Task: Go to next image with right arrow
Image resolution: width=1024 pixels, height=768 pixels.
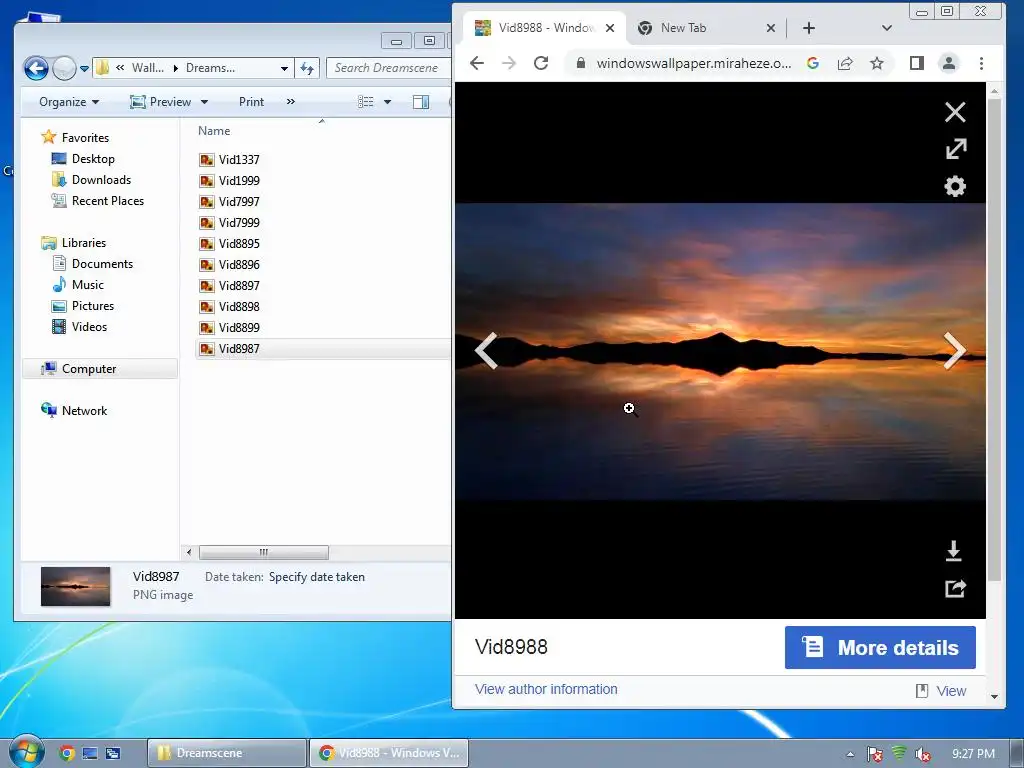Action: tap(955, 351)
